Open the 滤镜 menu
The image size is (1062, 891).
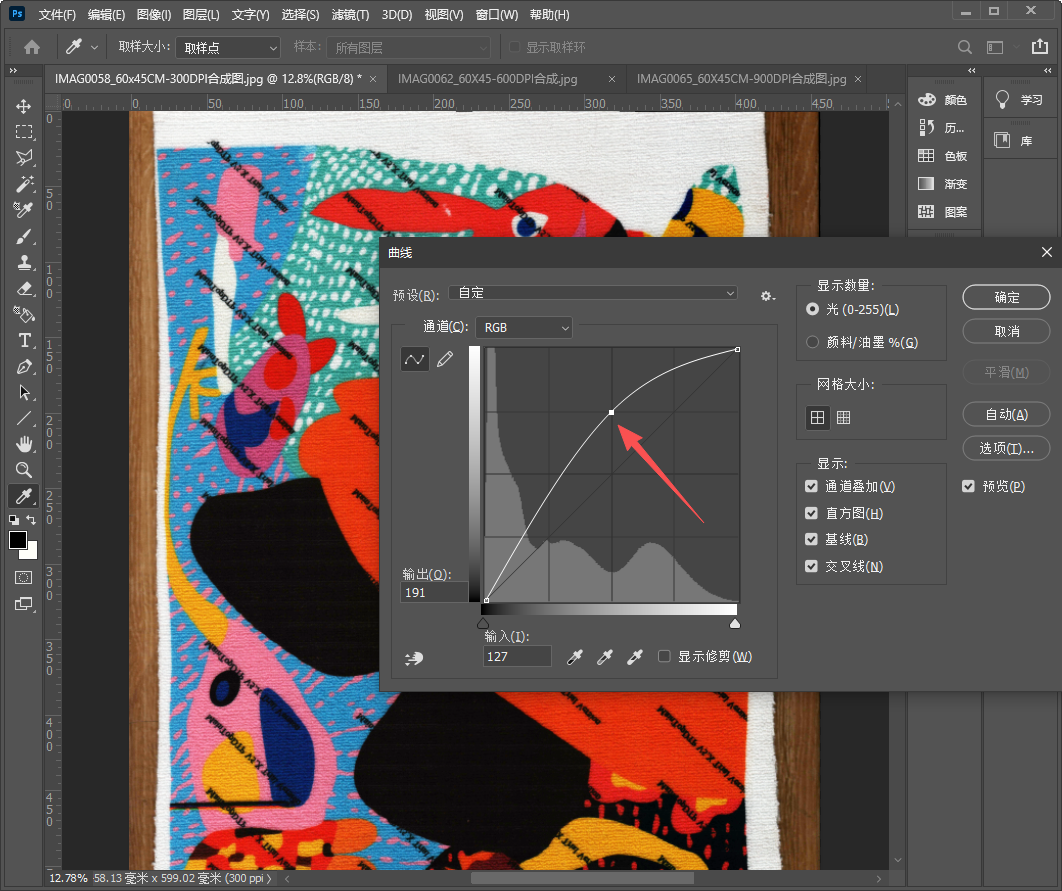coord(349,15)
